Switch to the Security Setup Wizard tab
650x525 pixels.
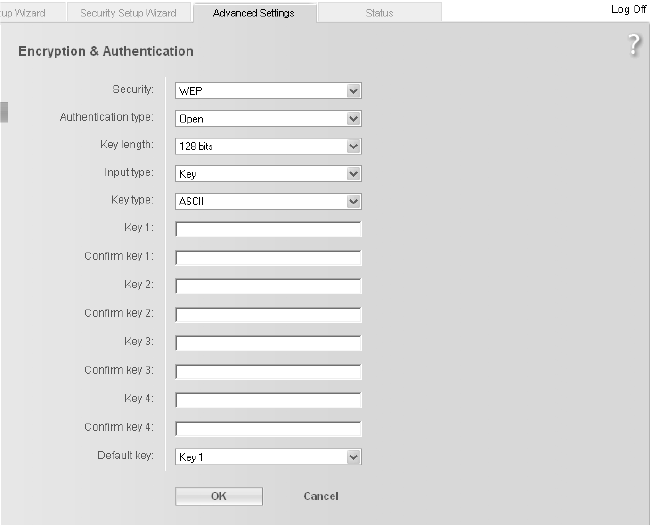point(128,13)
